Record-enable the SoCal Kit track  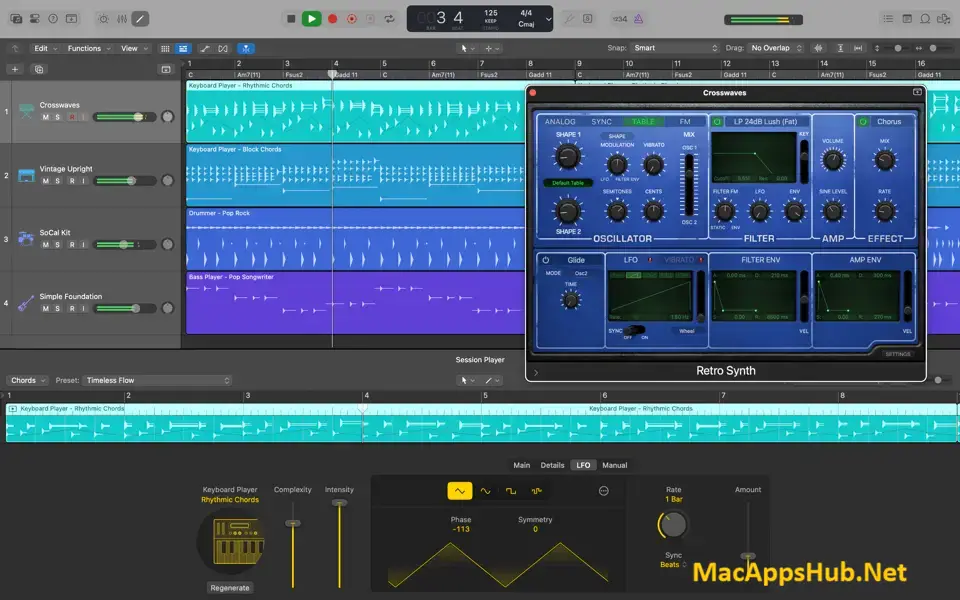(x=72, y=244)
